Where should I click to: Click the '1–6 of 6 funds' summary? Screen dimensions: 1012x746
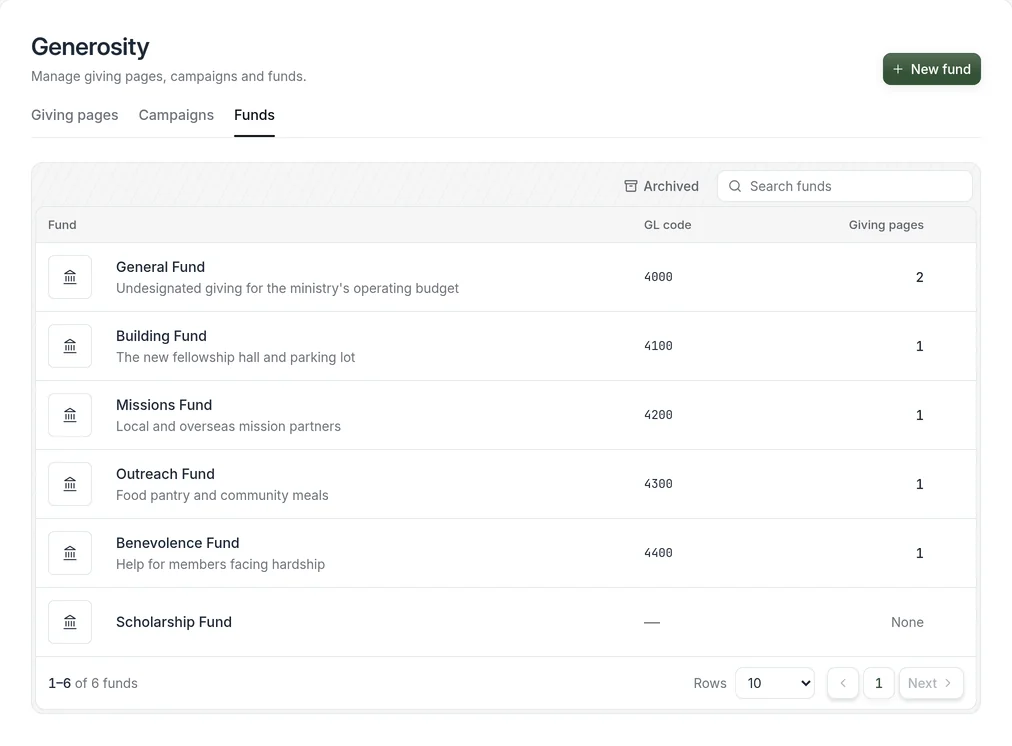(x=93, y=683)
